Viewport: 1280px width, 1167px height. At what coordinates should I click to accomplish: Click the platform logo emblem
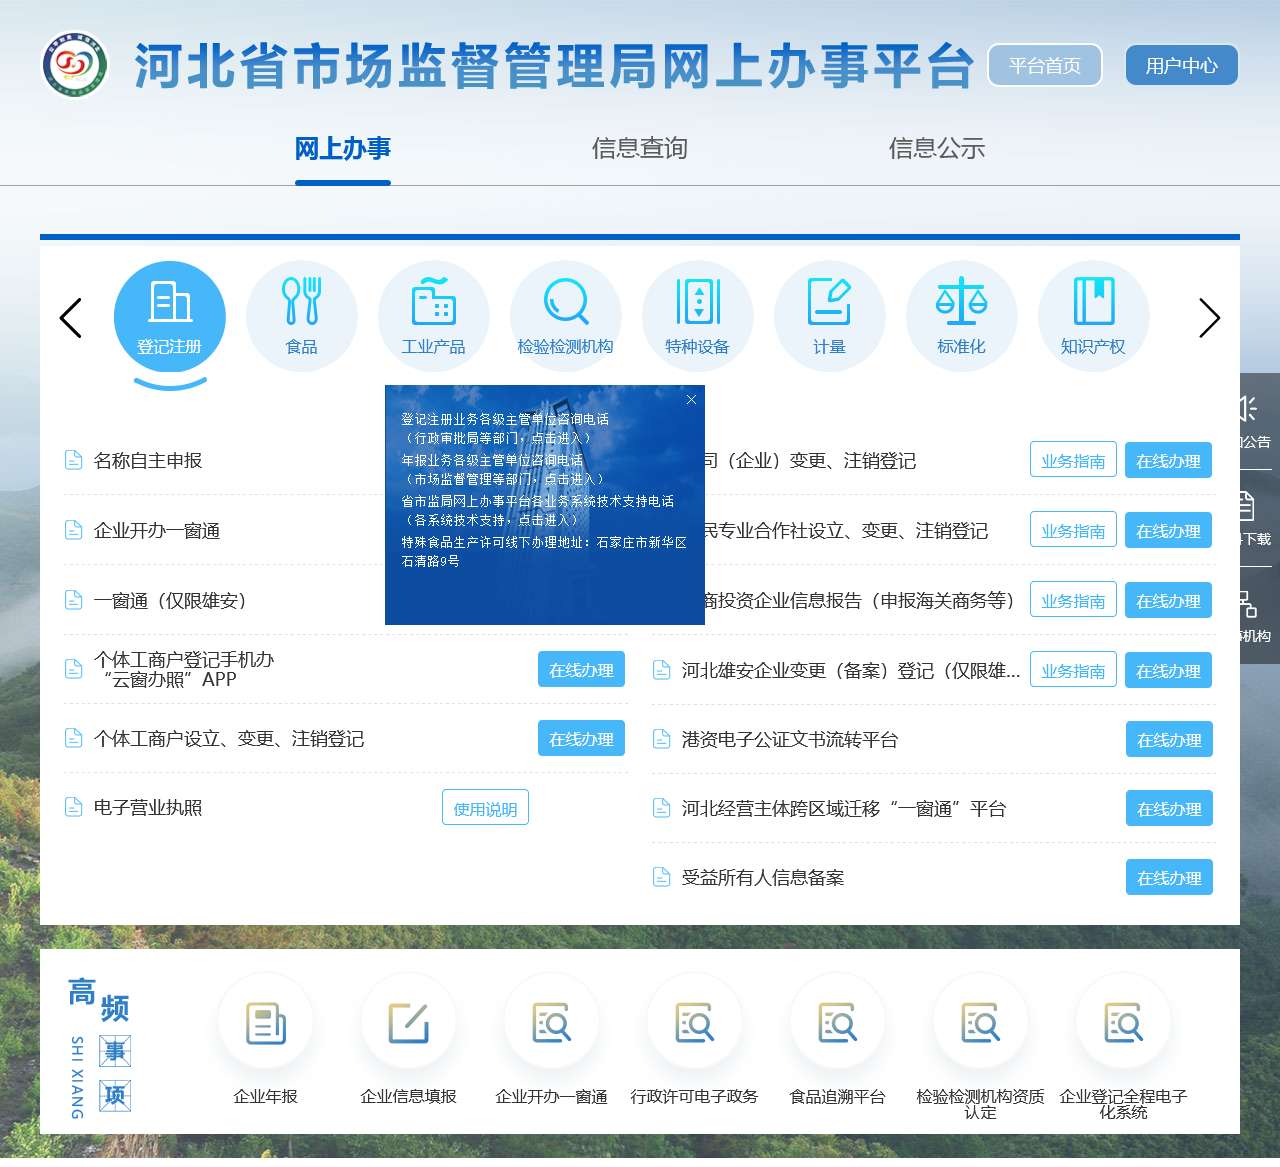75,65
